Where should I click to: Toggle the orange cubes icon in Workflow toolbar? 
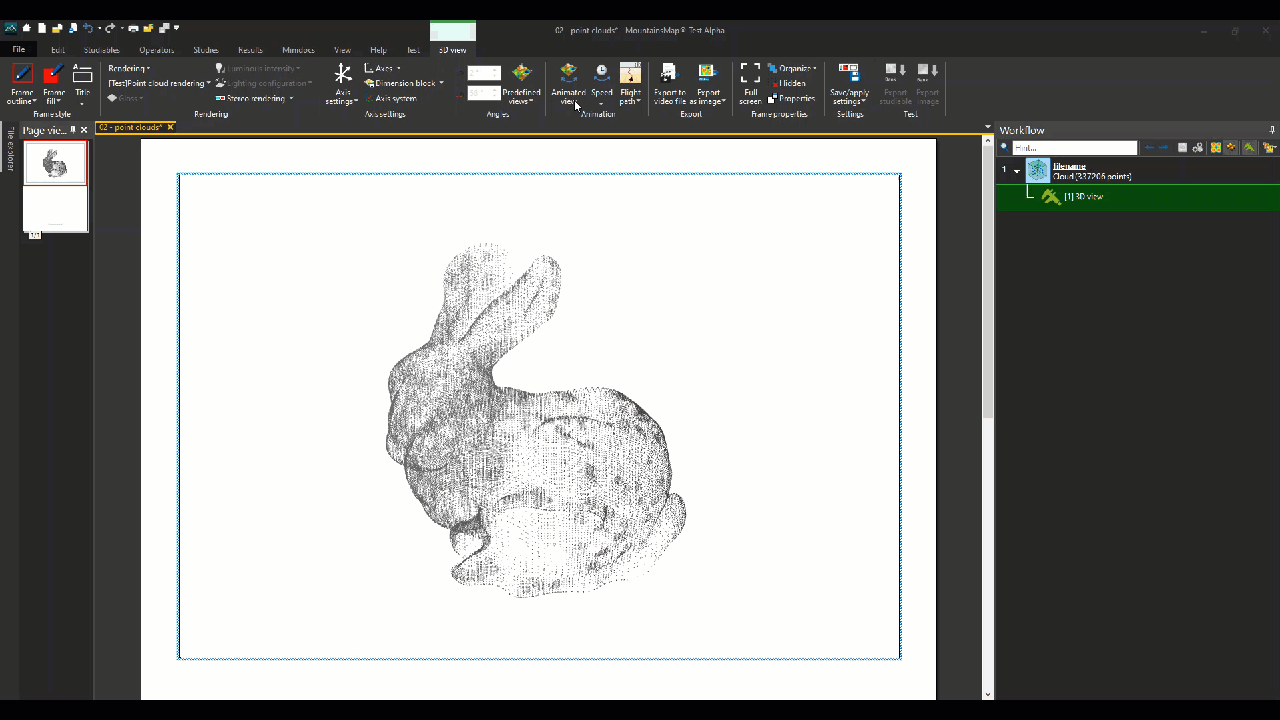(x=1232, y=147)
